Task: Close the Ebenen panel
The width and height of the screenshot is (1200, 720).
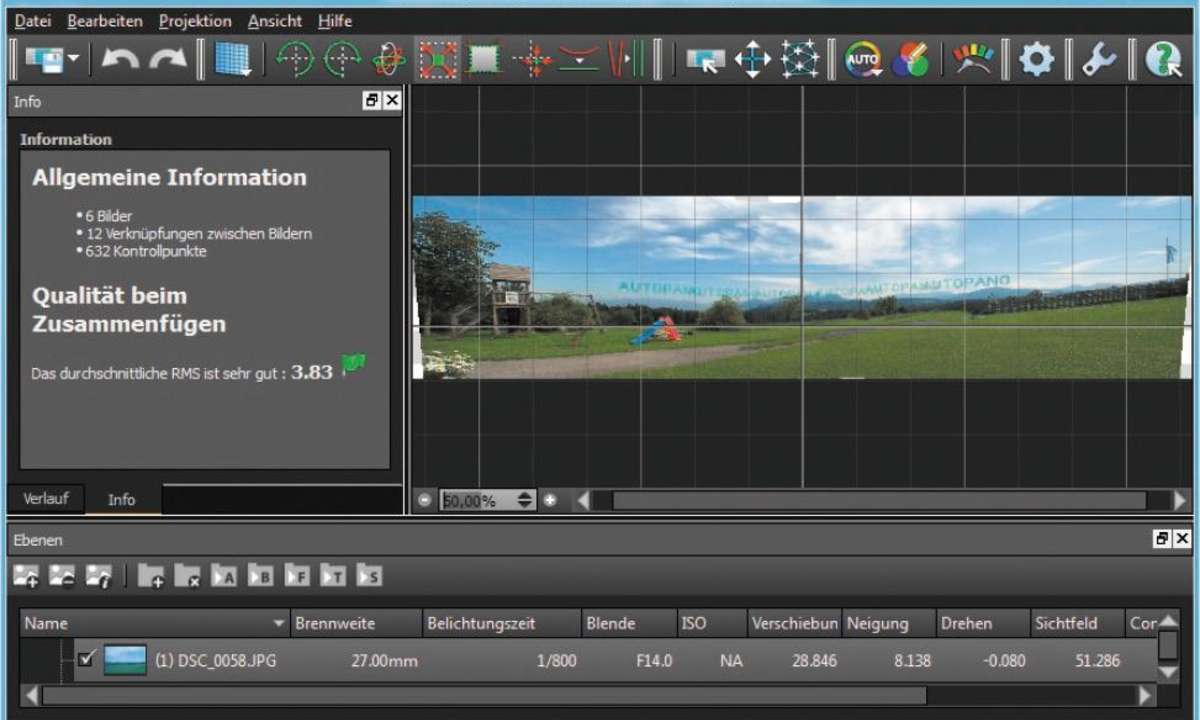Action: pos(1183,539)
